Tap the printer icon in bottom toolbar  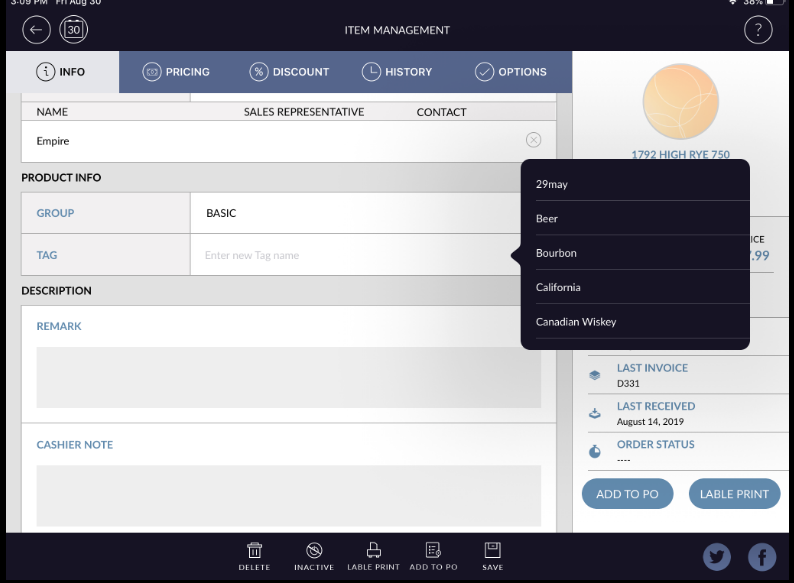[x=373, y=551]
